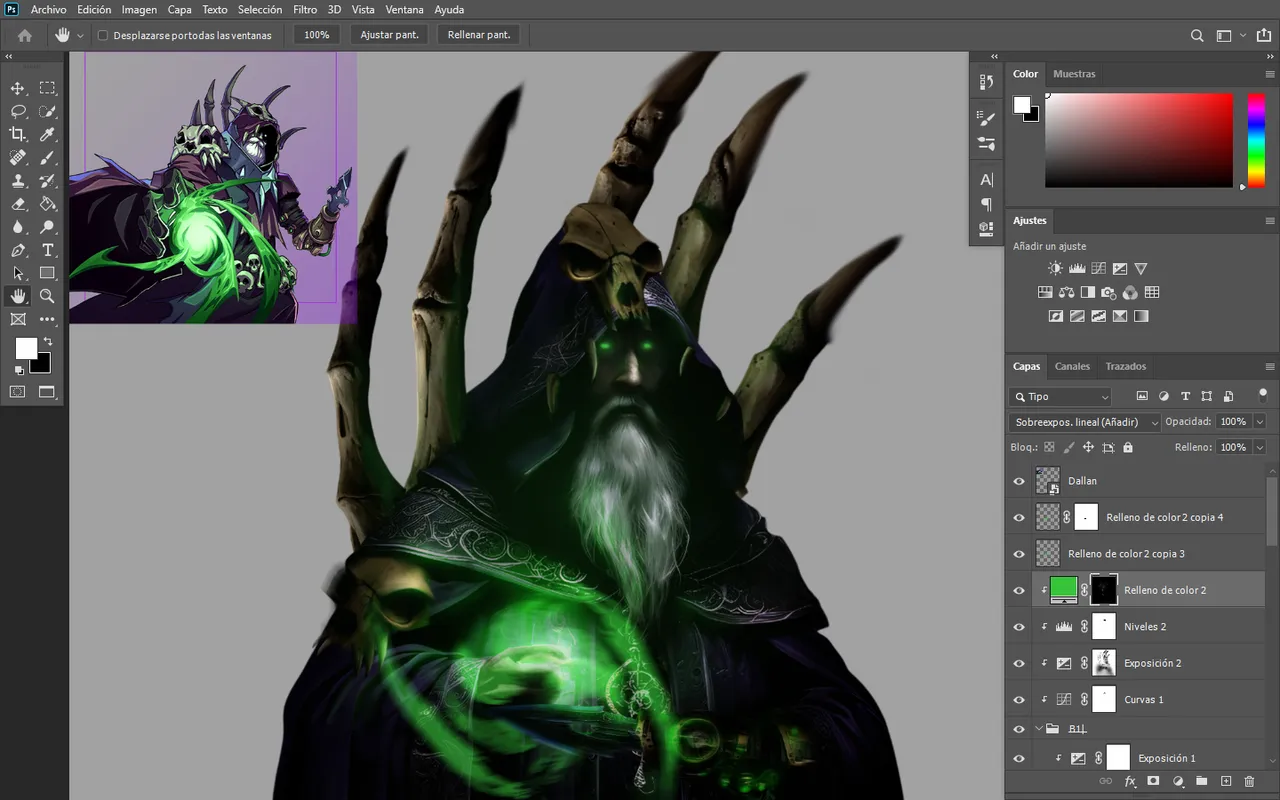Viewport: 1280px width, 800px height.
Task: Select the Move tool
Action: [x=18, y=88]
